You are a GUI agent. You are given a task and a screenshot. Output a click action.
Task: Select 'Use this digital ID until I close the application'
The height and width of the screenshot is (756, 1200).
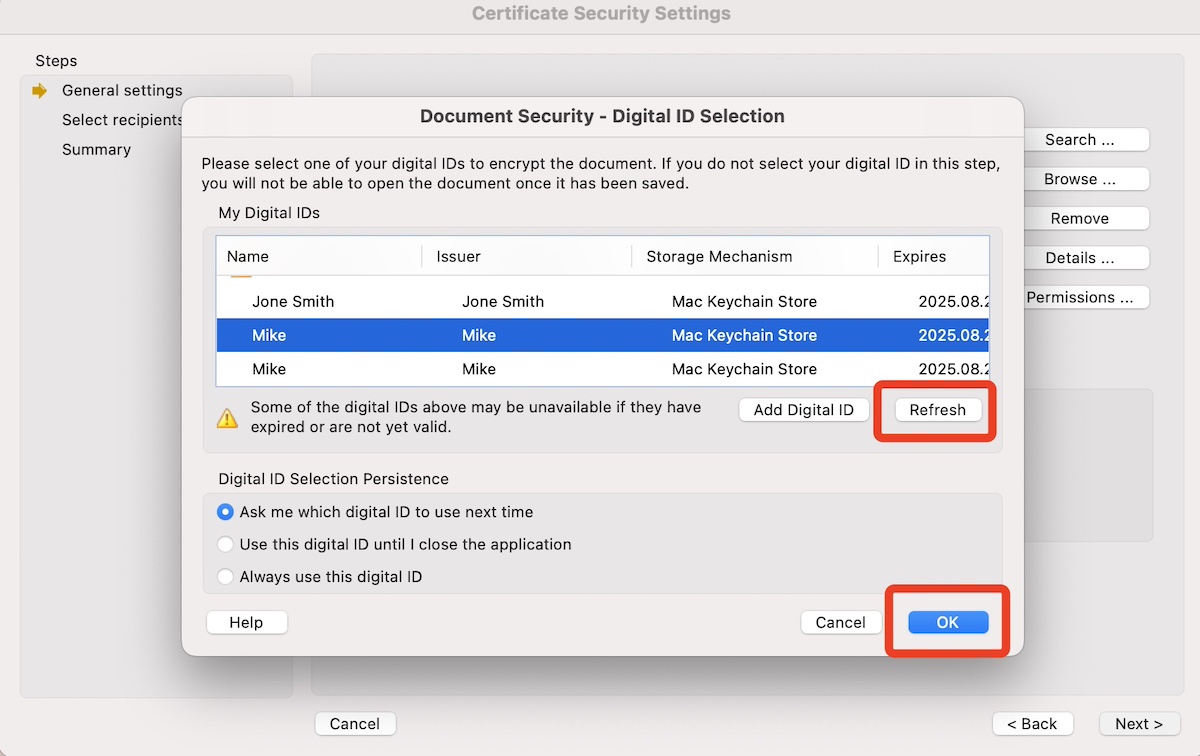pos(225,544)
